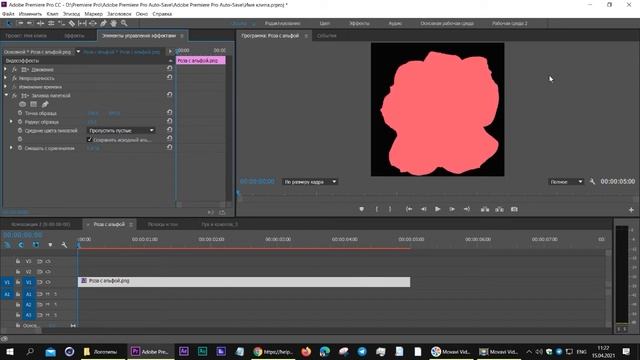Reset the Заливка палитрой effect
This screenshot has height=360, width=640.
[x=169, y=95]
